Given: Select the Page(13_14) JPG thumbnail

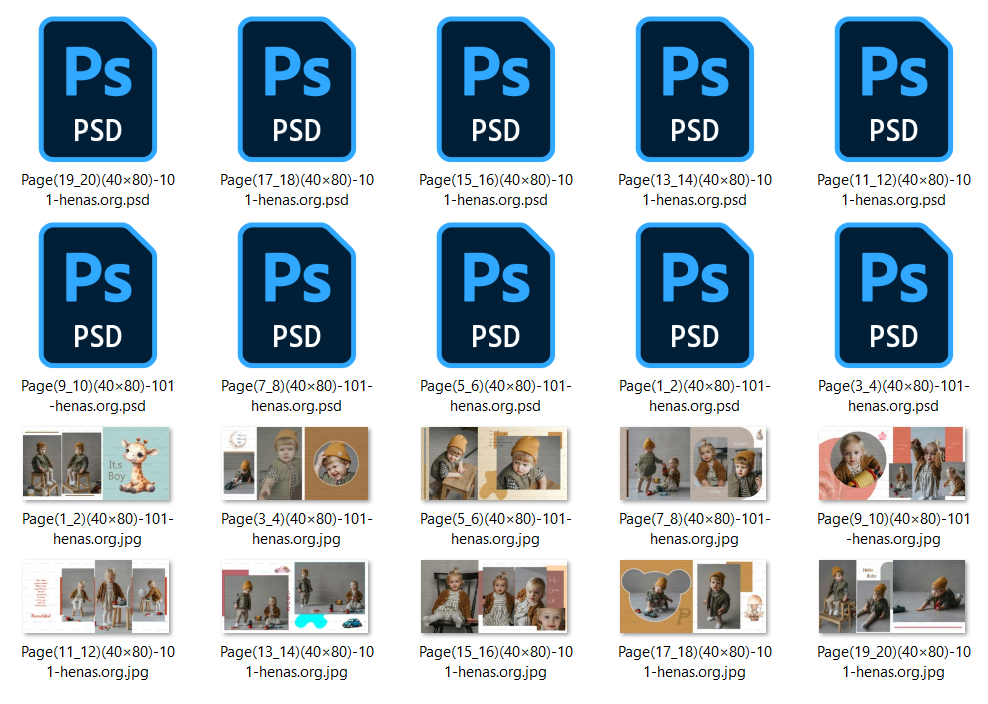Looking at the screenshot, I should [295, 596].
